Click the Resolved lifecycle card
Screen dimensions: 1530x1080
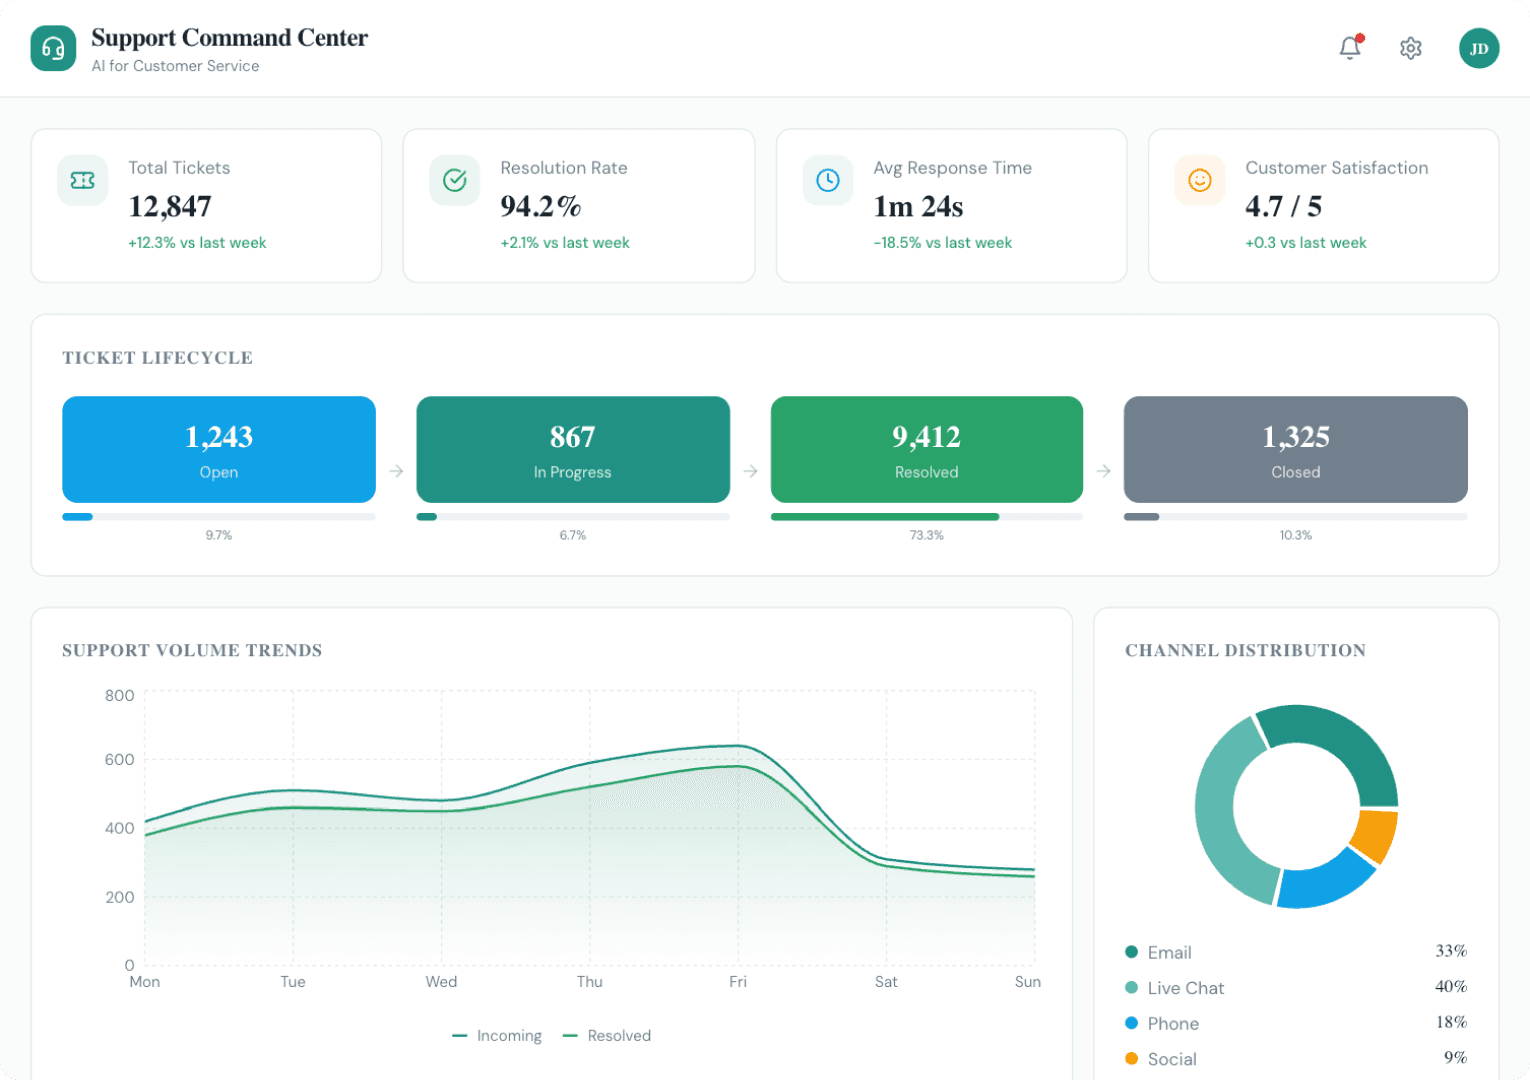926,450
